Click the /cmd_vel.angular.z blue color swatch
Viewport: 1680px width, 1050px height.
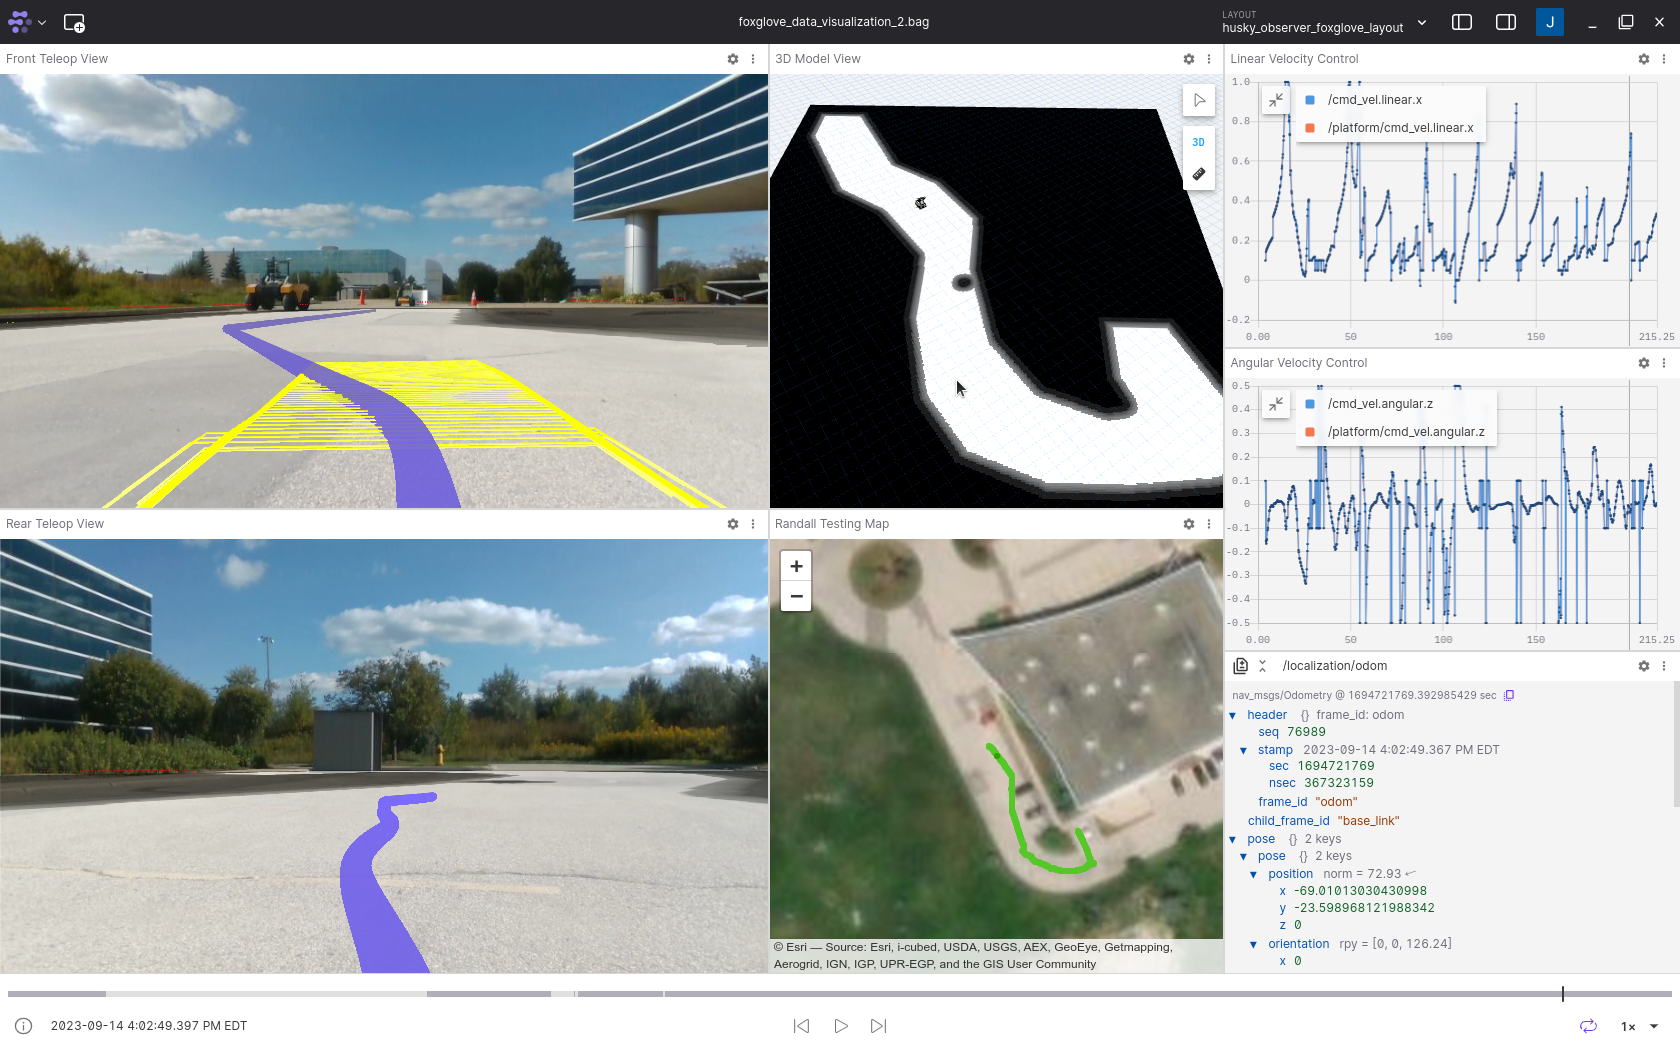pos(1310,404)
